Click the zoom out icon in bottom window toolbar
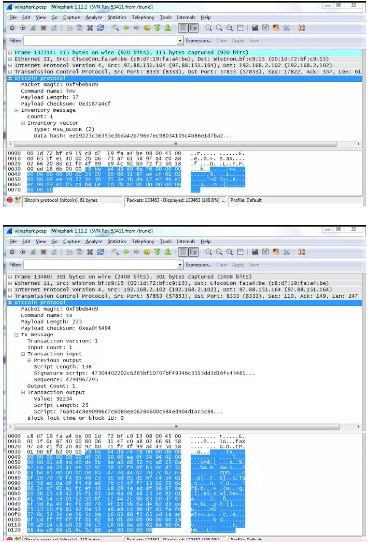368x542 pixels. point(219,252)
